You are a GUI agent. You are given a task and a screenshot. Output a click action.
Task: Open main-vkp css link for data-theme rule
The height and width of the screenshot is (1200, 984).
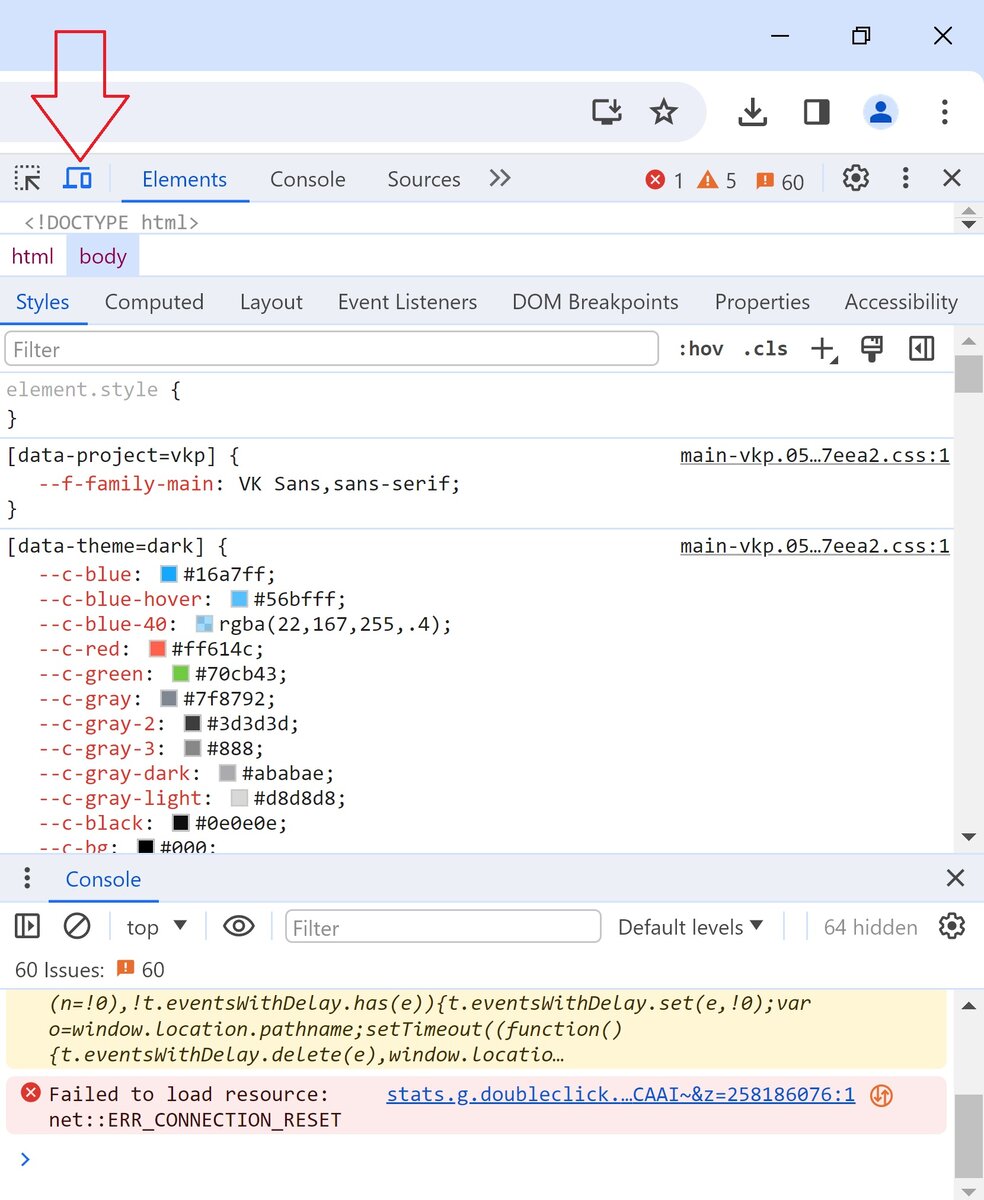click(815, 547)
